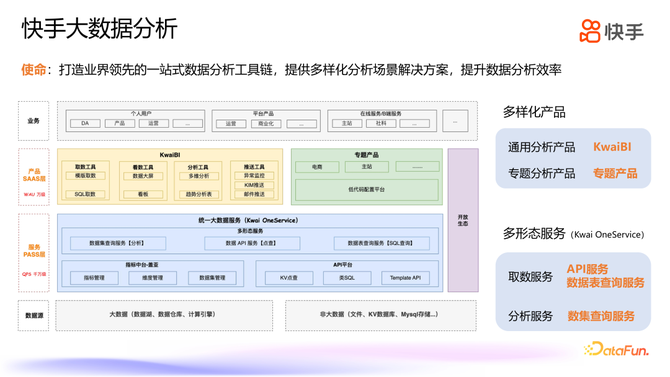Screen dimensions: 670x377
Task: Click the DataFun logo at bottom right
Action: tap(616, 349)
